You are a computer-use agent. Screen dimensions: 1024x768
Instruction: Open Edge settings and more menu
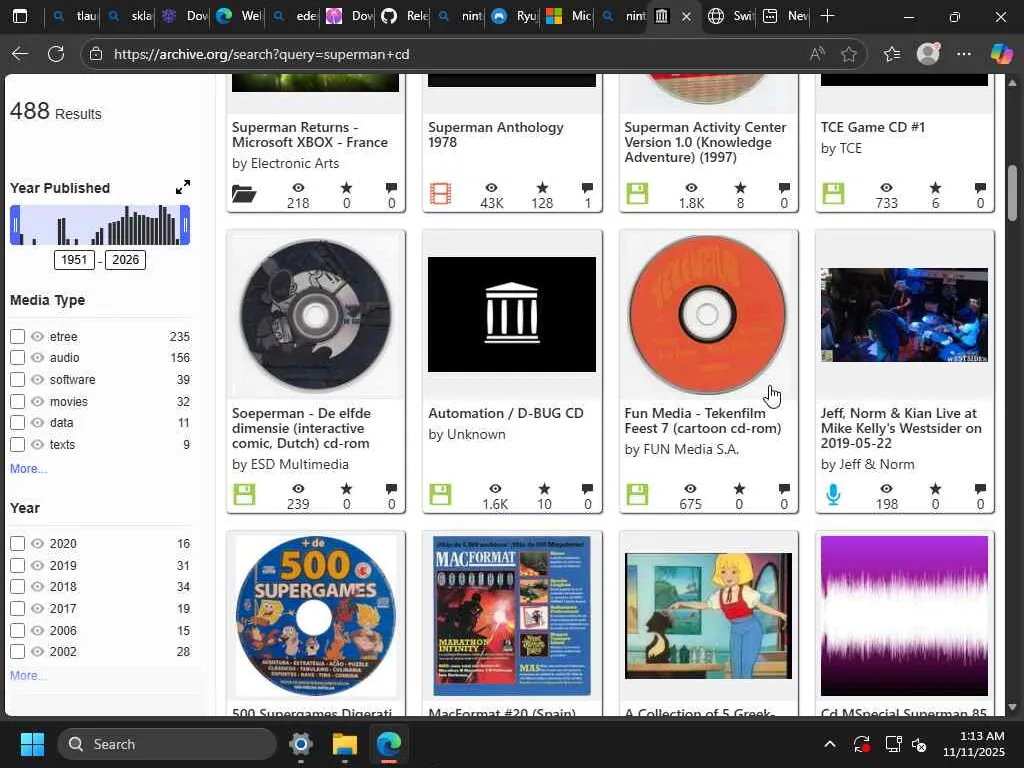(964, 54)
